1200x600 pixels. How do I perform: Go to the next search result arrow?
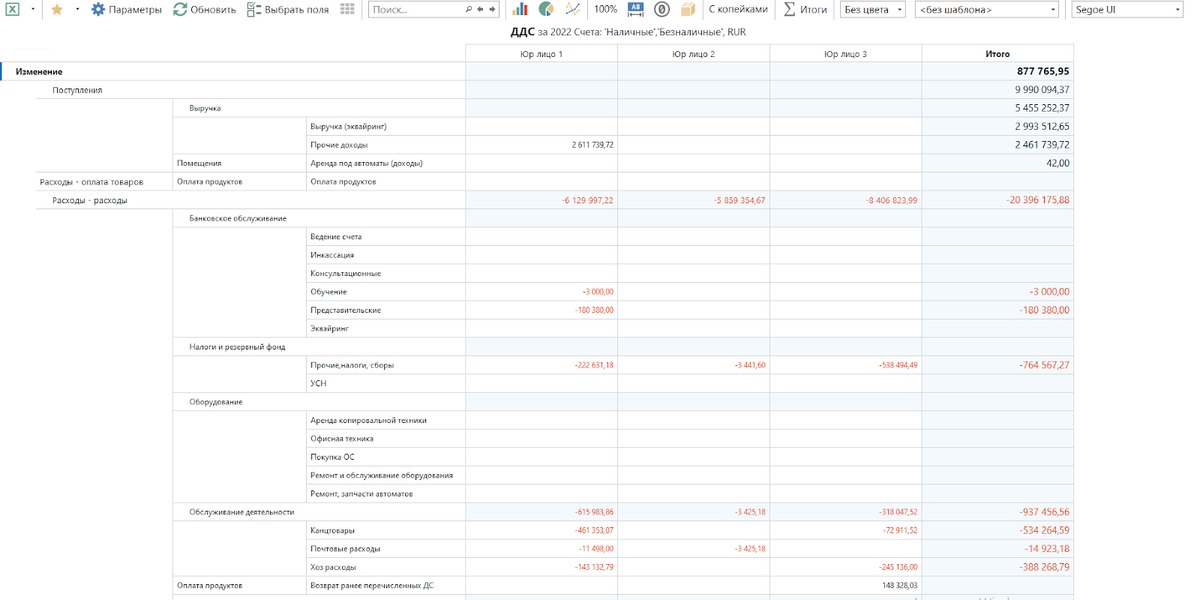(491, 9)
